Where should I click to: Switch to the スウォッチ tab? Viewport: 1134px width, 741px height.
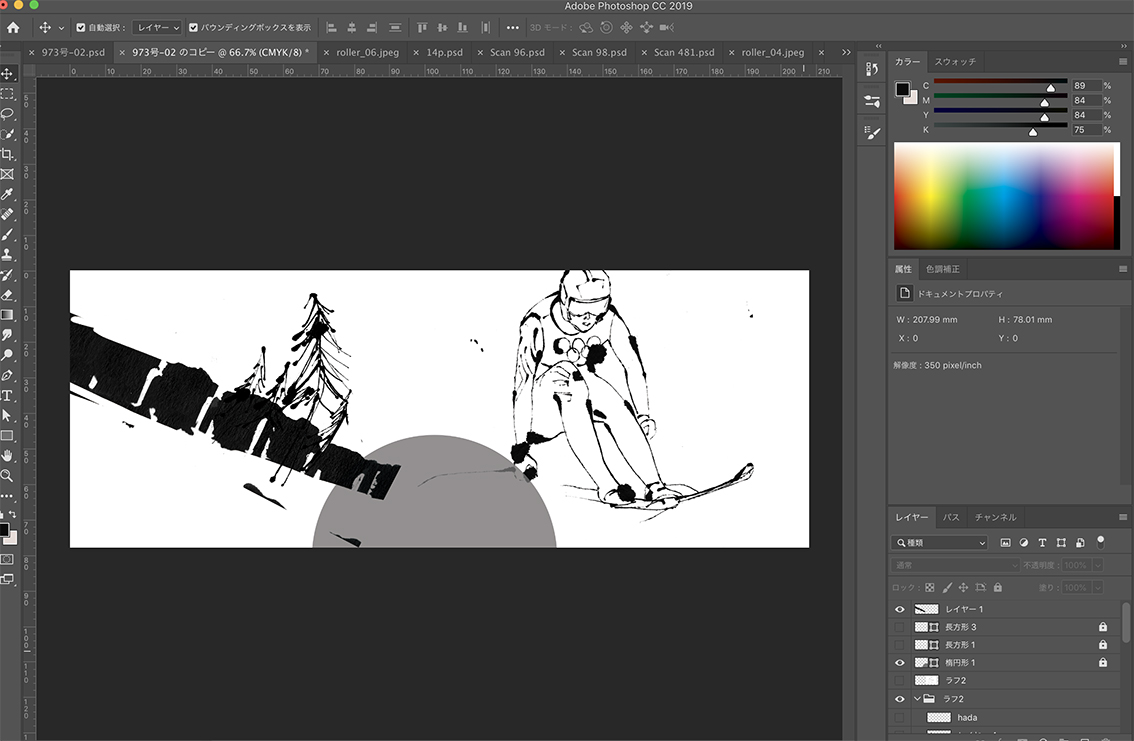(x=954, y=62)
